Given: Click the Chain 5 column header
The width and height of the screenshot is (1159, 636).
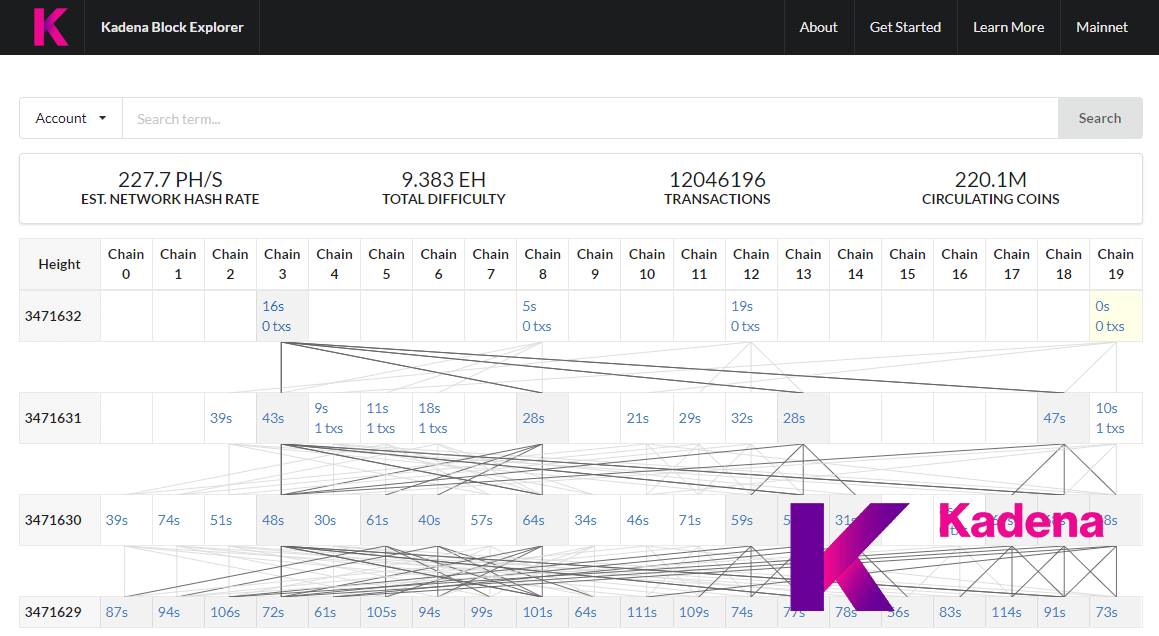Looking at the screenshot, I should pos(387,264).
